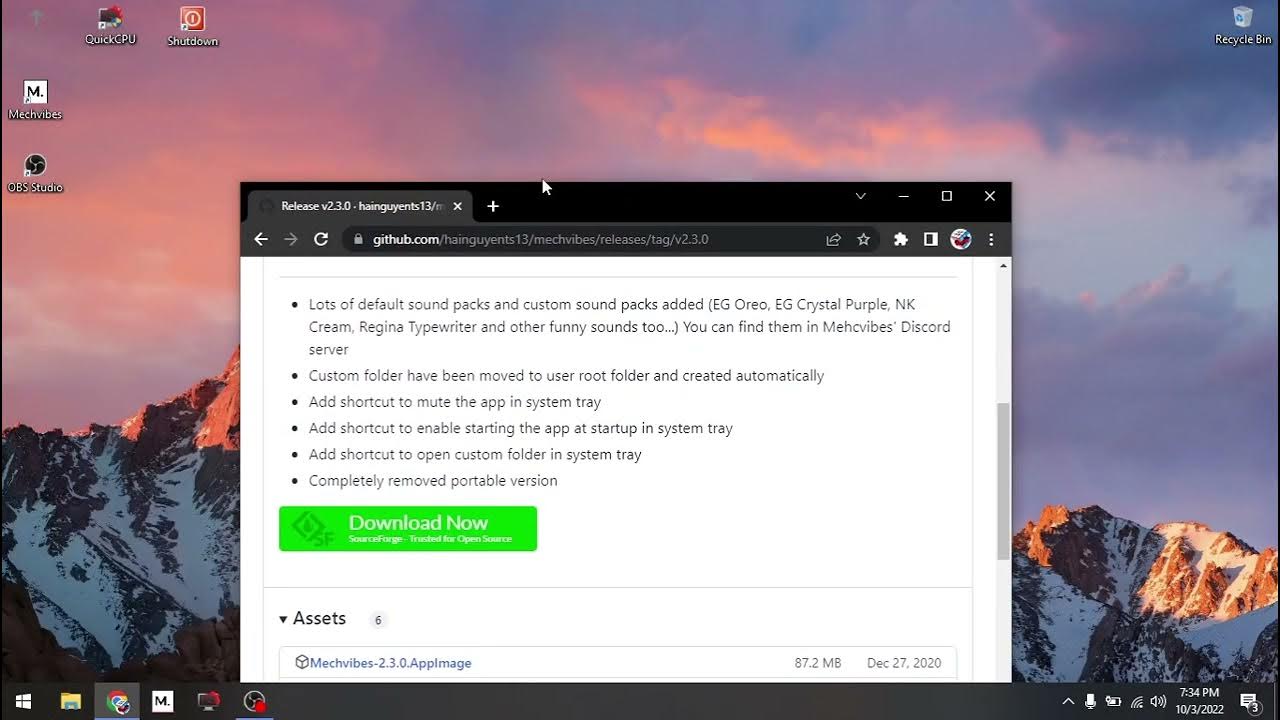Screen dimensions: 1280x720
Task: Open Chrome profile avatar
Action: click(x=961, y=239)
